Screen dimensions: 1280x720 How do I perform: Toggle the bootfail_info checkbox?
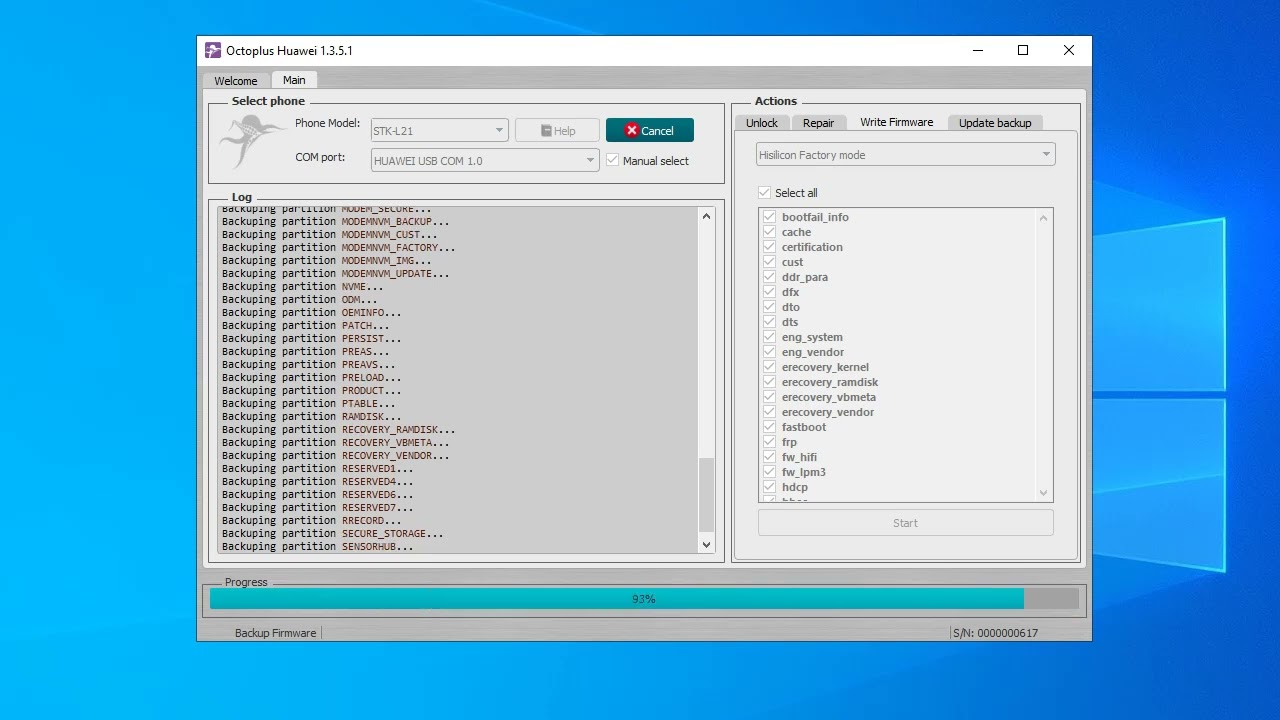769,217
